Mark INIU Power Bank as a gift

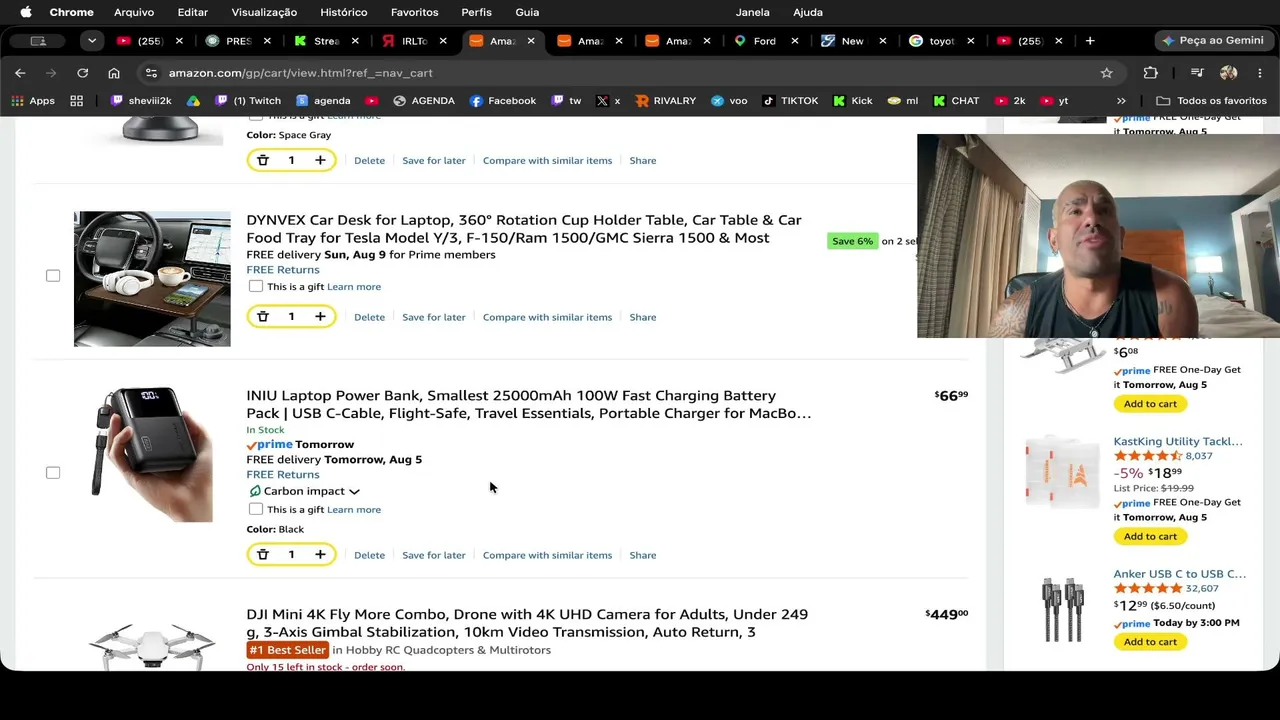pos(256,509)
